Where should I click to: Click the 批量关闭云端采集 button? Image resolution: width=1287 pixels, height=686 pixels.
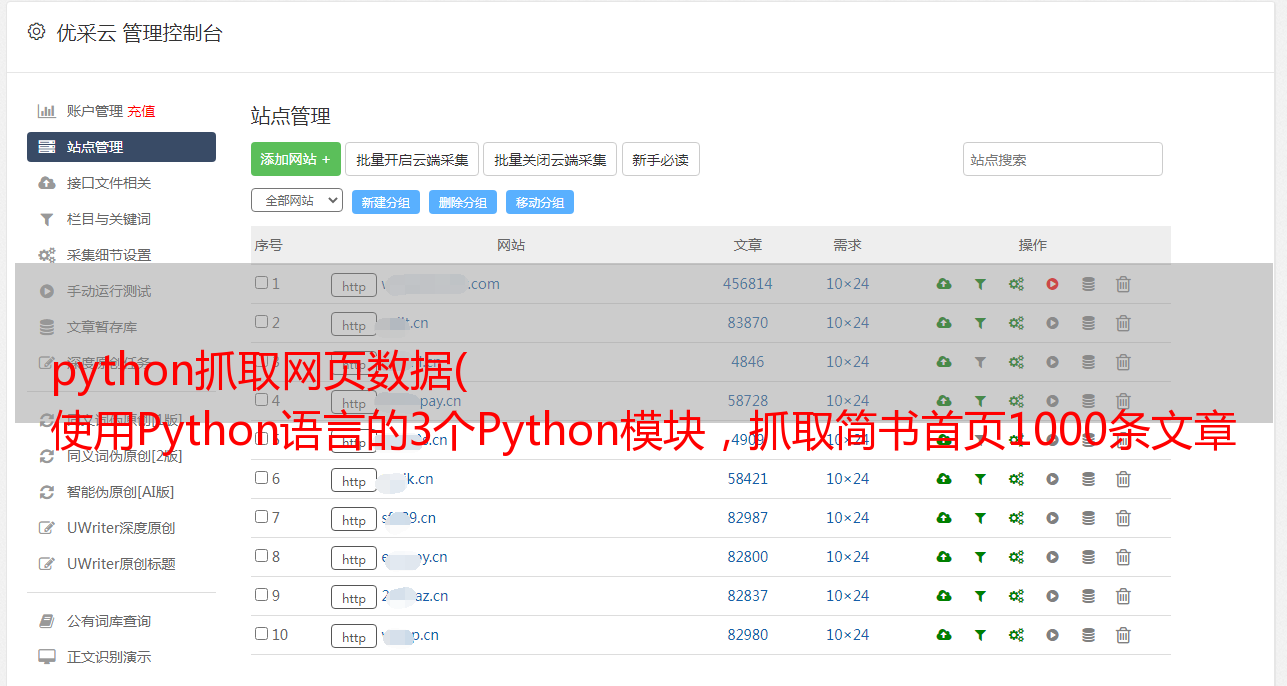550,159
